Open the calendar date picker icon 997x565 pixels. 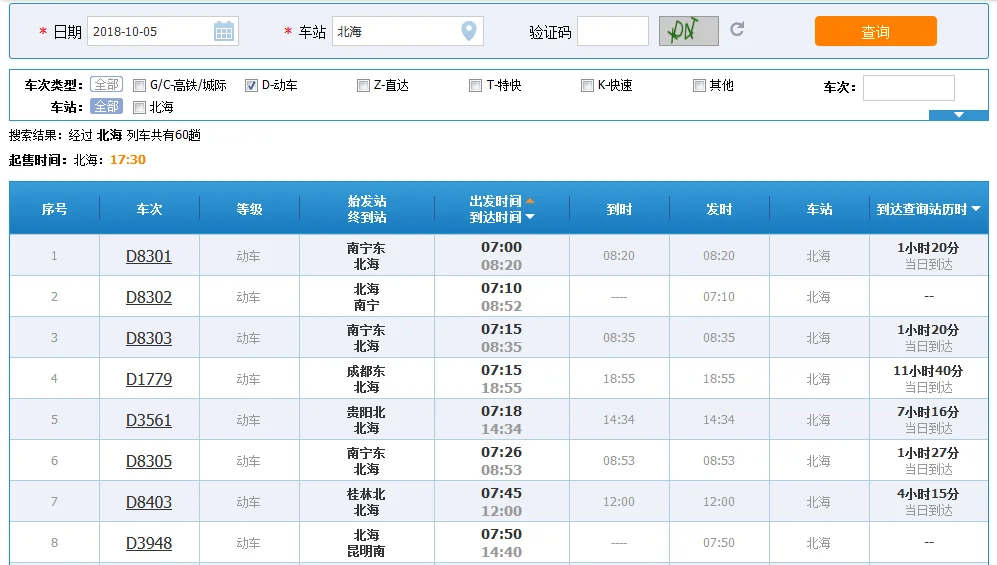(x=224, y=31)
